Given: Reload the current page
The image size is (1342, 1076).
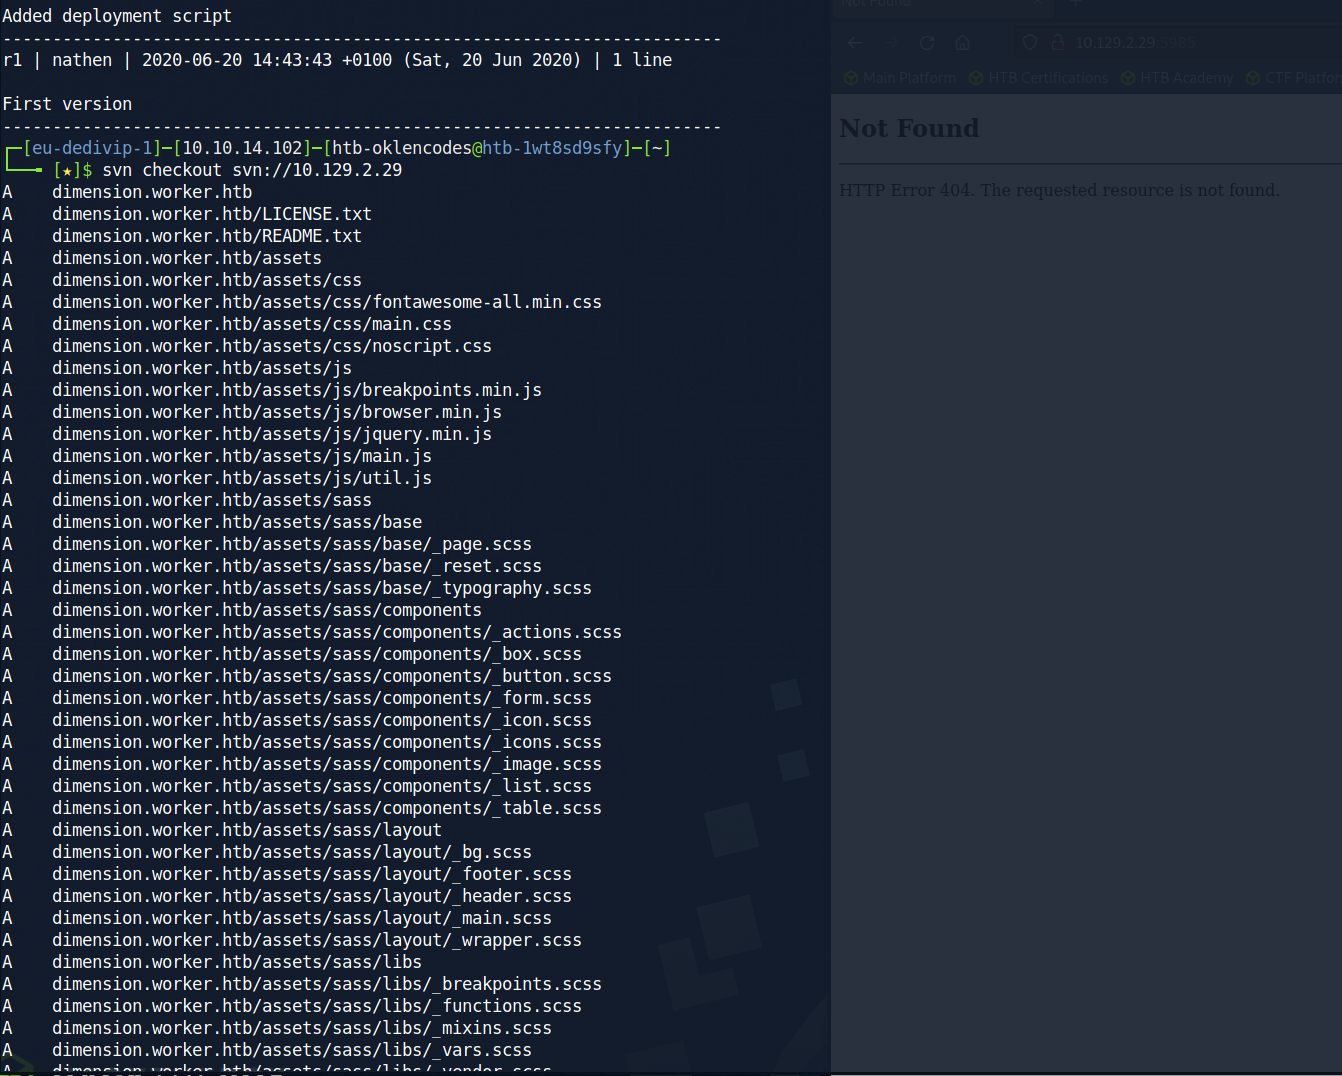Looking at the screenshot, I should tap(927, 43).
